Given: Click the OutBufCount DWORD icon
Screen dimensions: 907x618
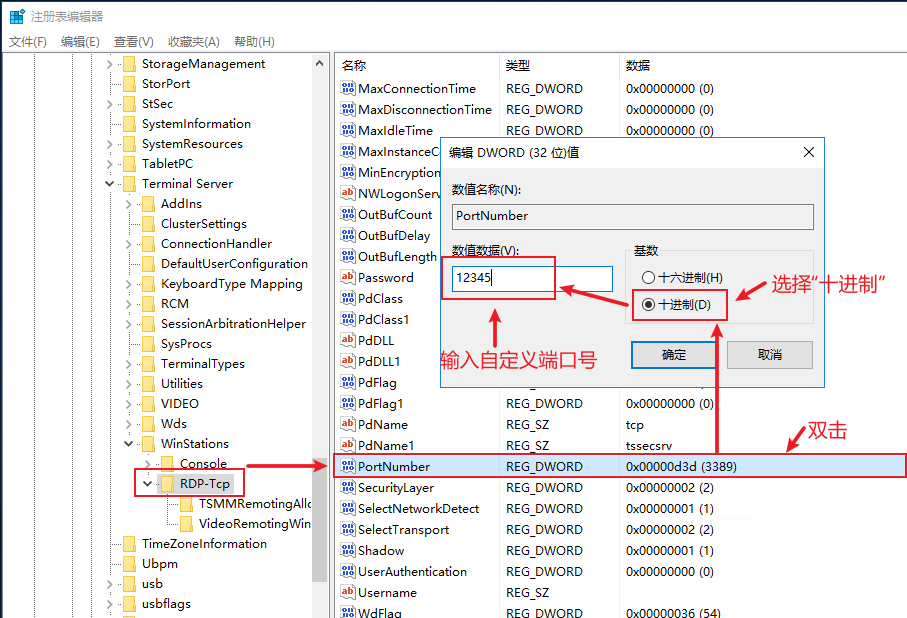Looking at the screenshot, I should click(348, 214).
